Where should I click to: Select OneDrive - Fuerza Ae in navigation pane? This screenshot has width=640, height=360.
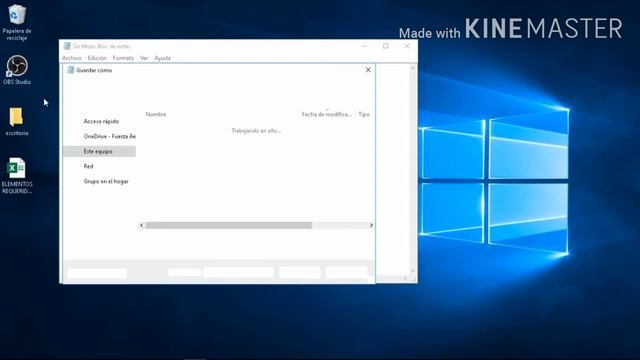point(109,136)
